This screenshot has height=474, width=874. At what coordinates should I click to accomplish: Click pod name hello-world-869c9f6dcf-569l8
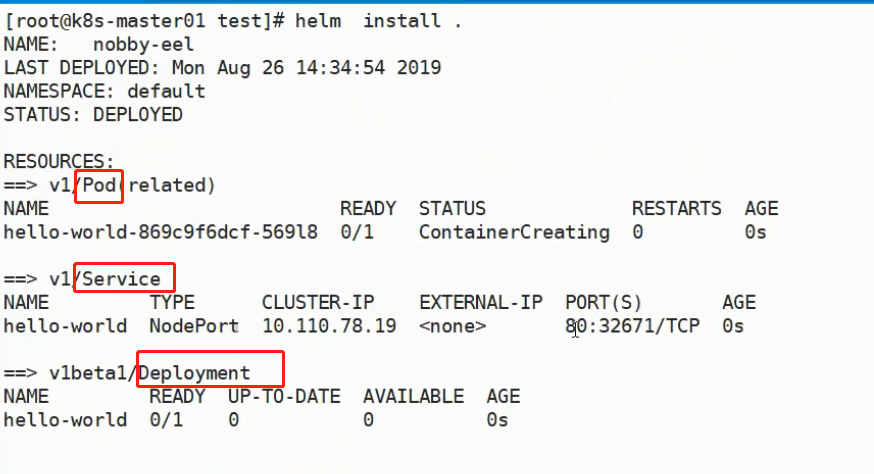[160, 232]
